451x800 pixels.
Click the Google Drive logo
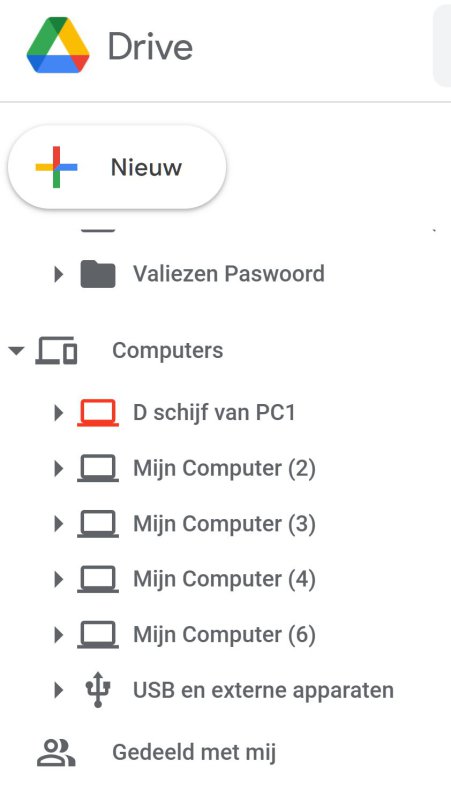(58, 45)
